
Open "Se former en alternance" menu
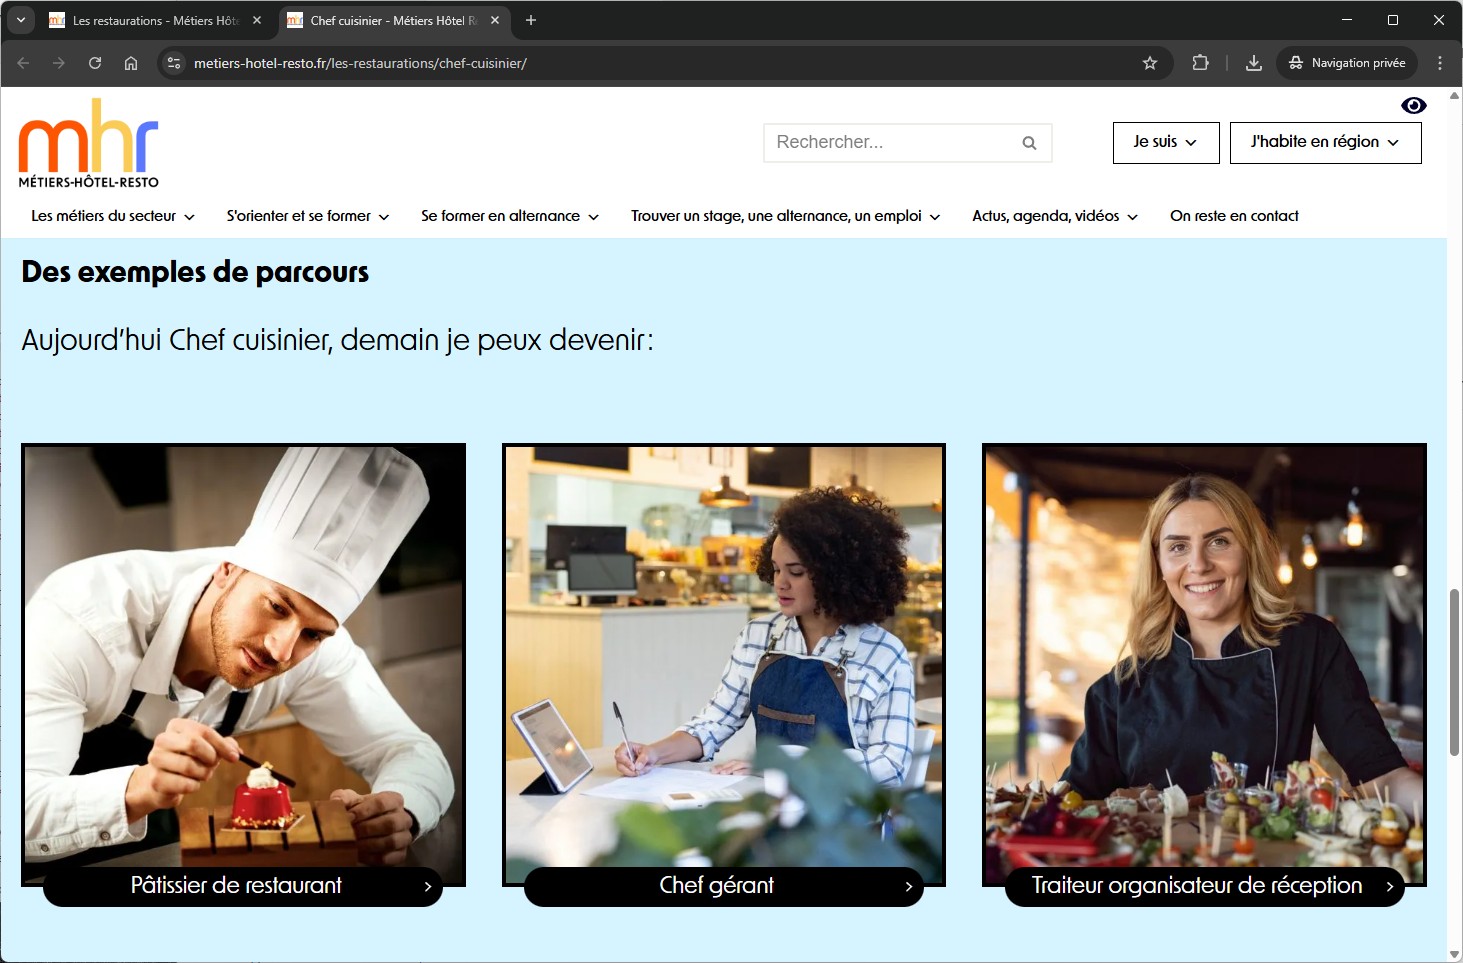(x=509, y=216)
